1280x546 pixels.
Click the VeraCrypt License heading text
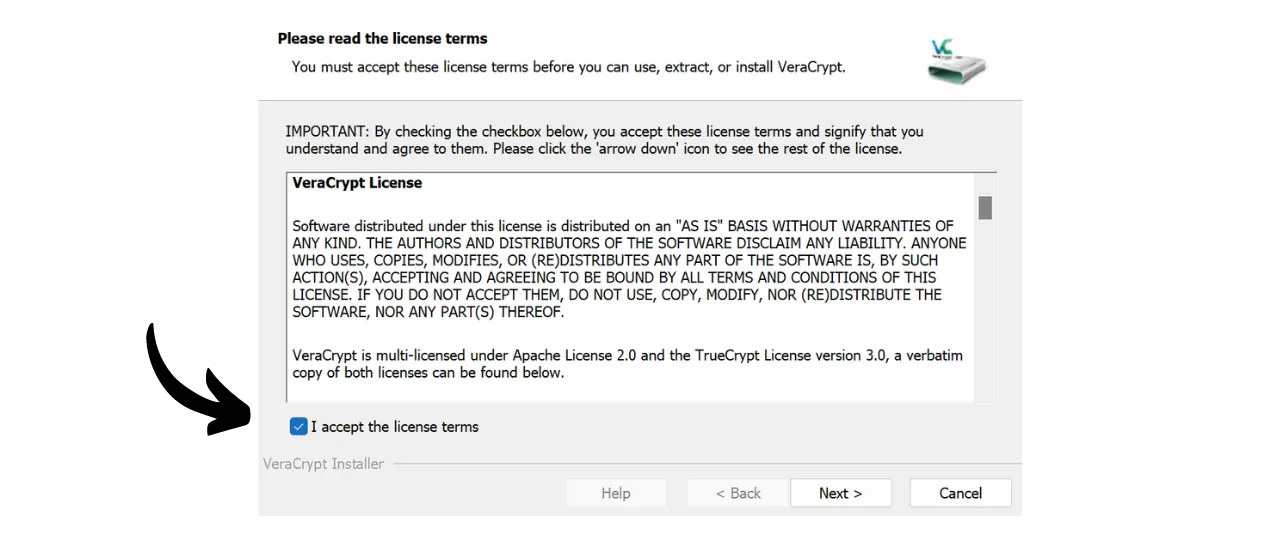(357, 183)
